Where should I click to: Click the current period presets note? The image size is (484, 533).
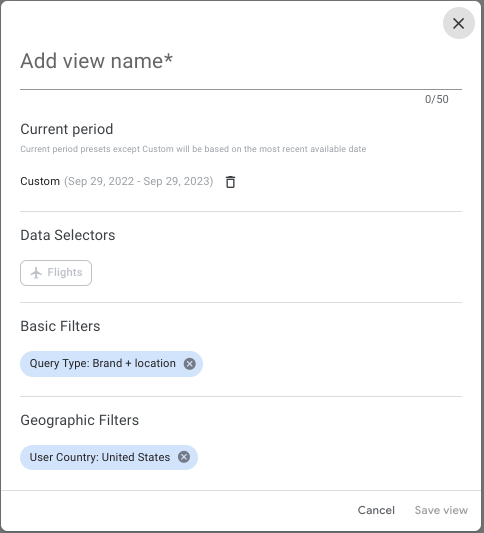(x=193, y=149)
